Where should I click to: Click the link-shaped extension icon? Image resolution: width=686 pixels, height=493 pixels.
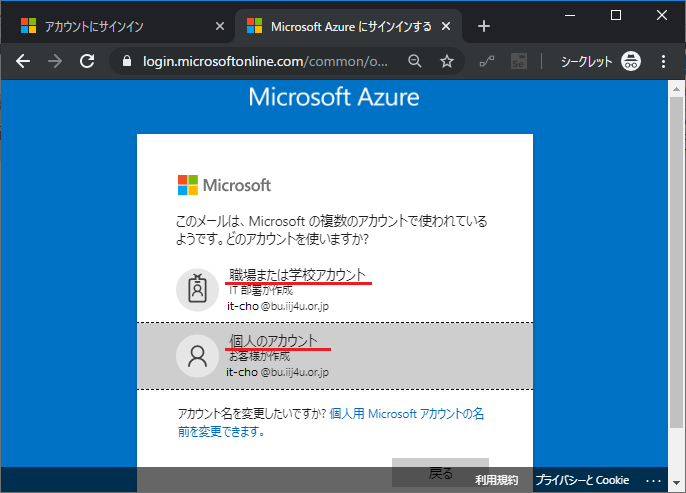[487, 61]
